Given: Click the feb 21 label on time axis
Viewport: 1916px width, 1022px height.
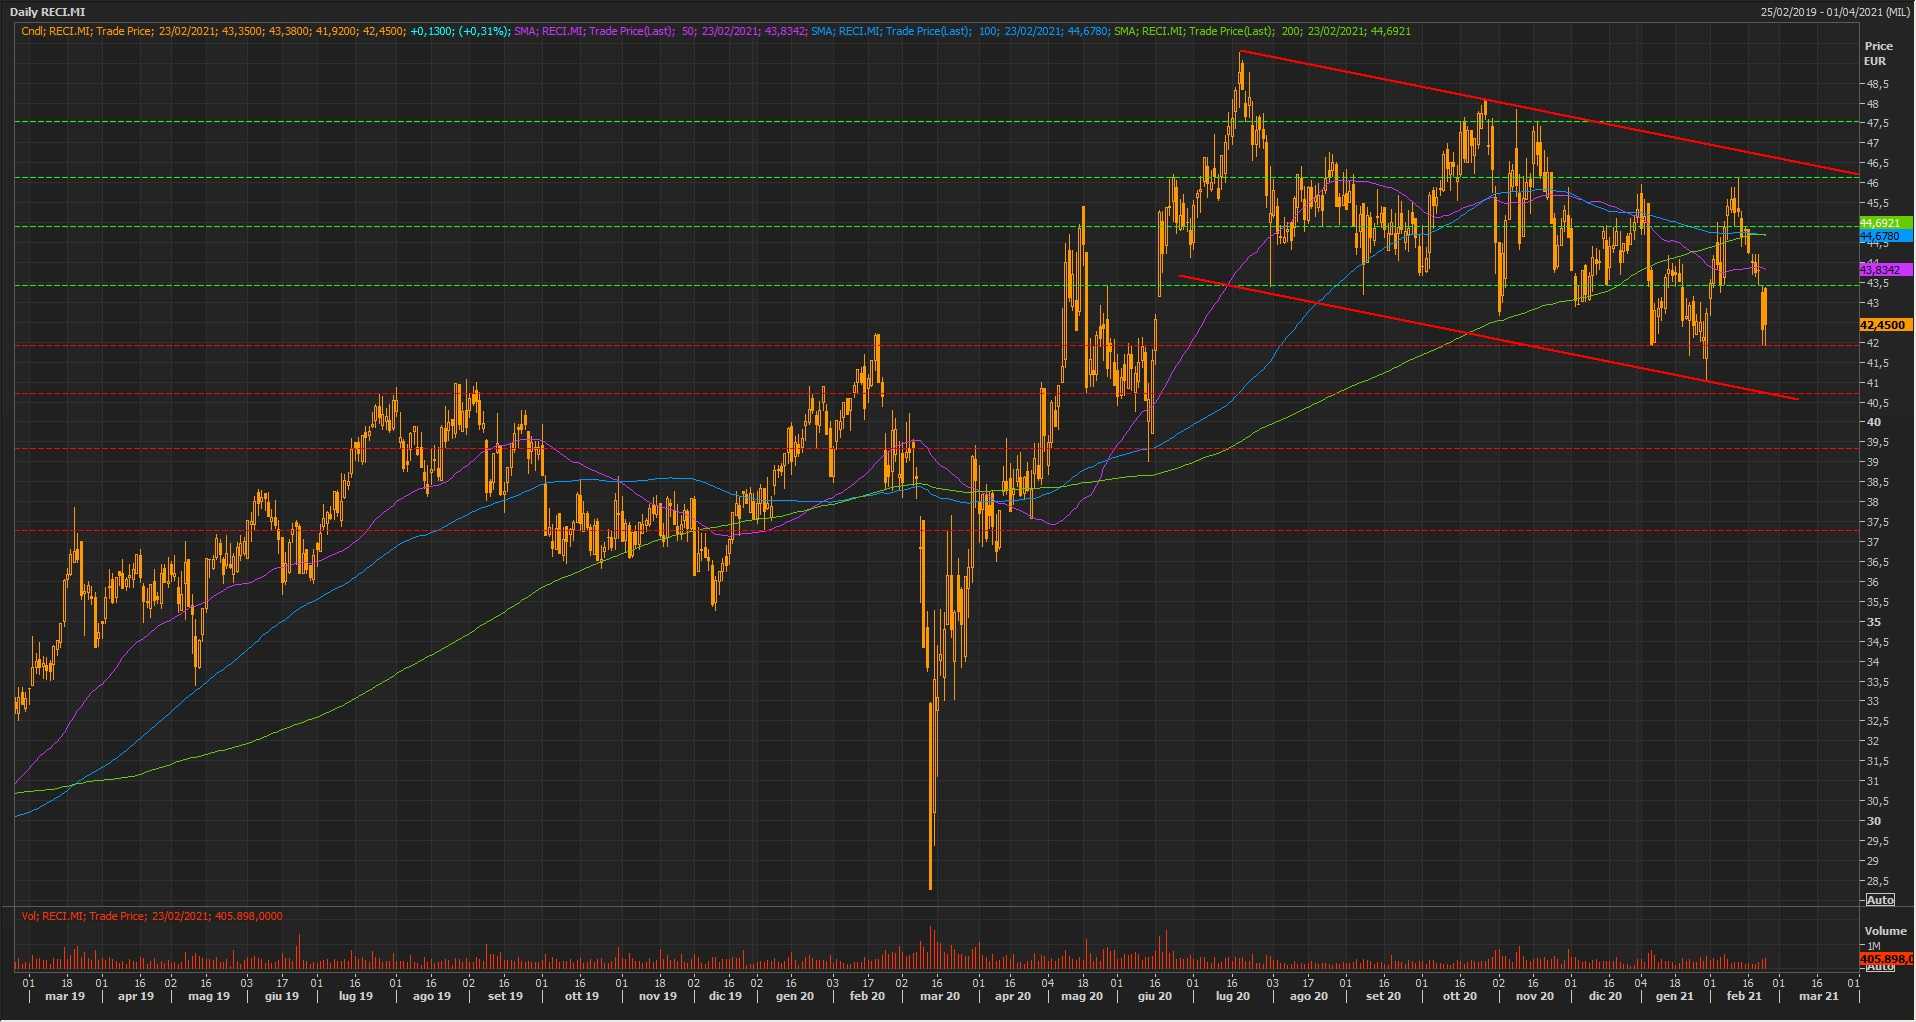Looking at the screenshot, I should pyautogui.click(x=1744, y=996).
